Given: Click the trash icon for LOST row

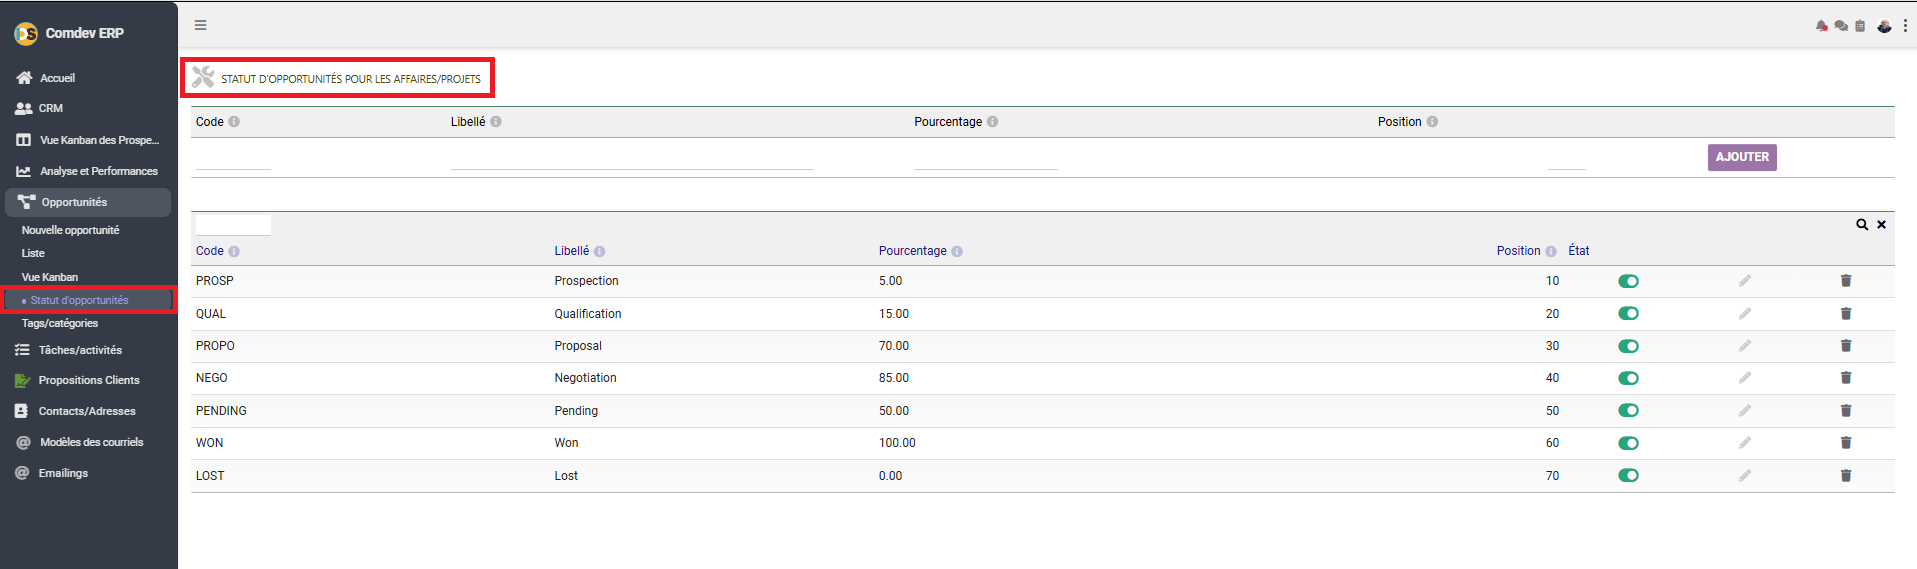Looking at the screenshot, I should 1846,476.
